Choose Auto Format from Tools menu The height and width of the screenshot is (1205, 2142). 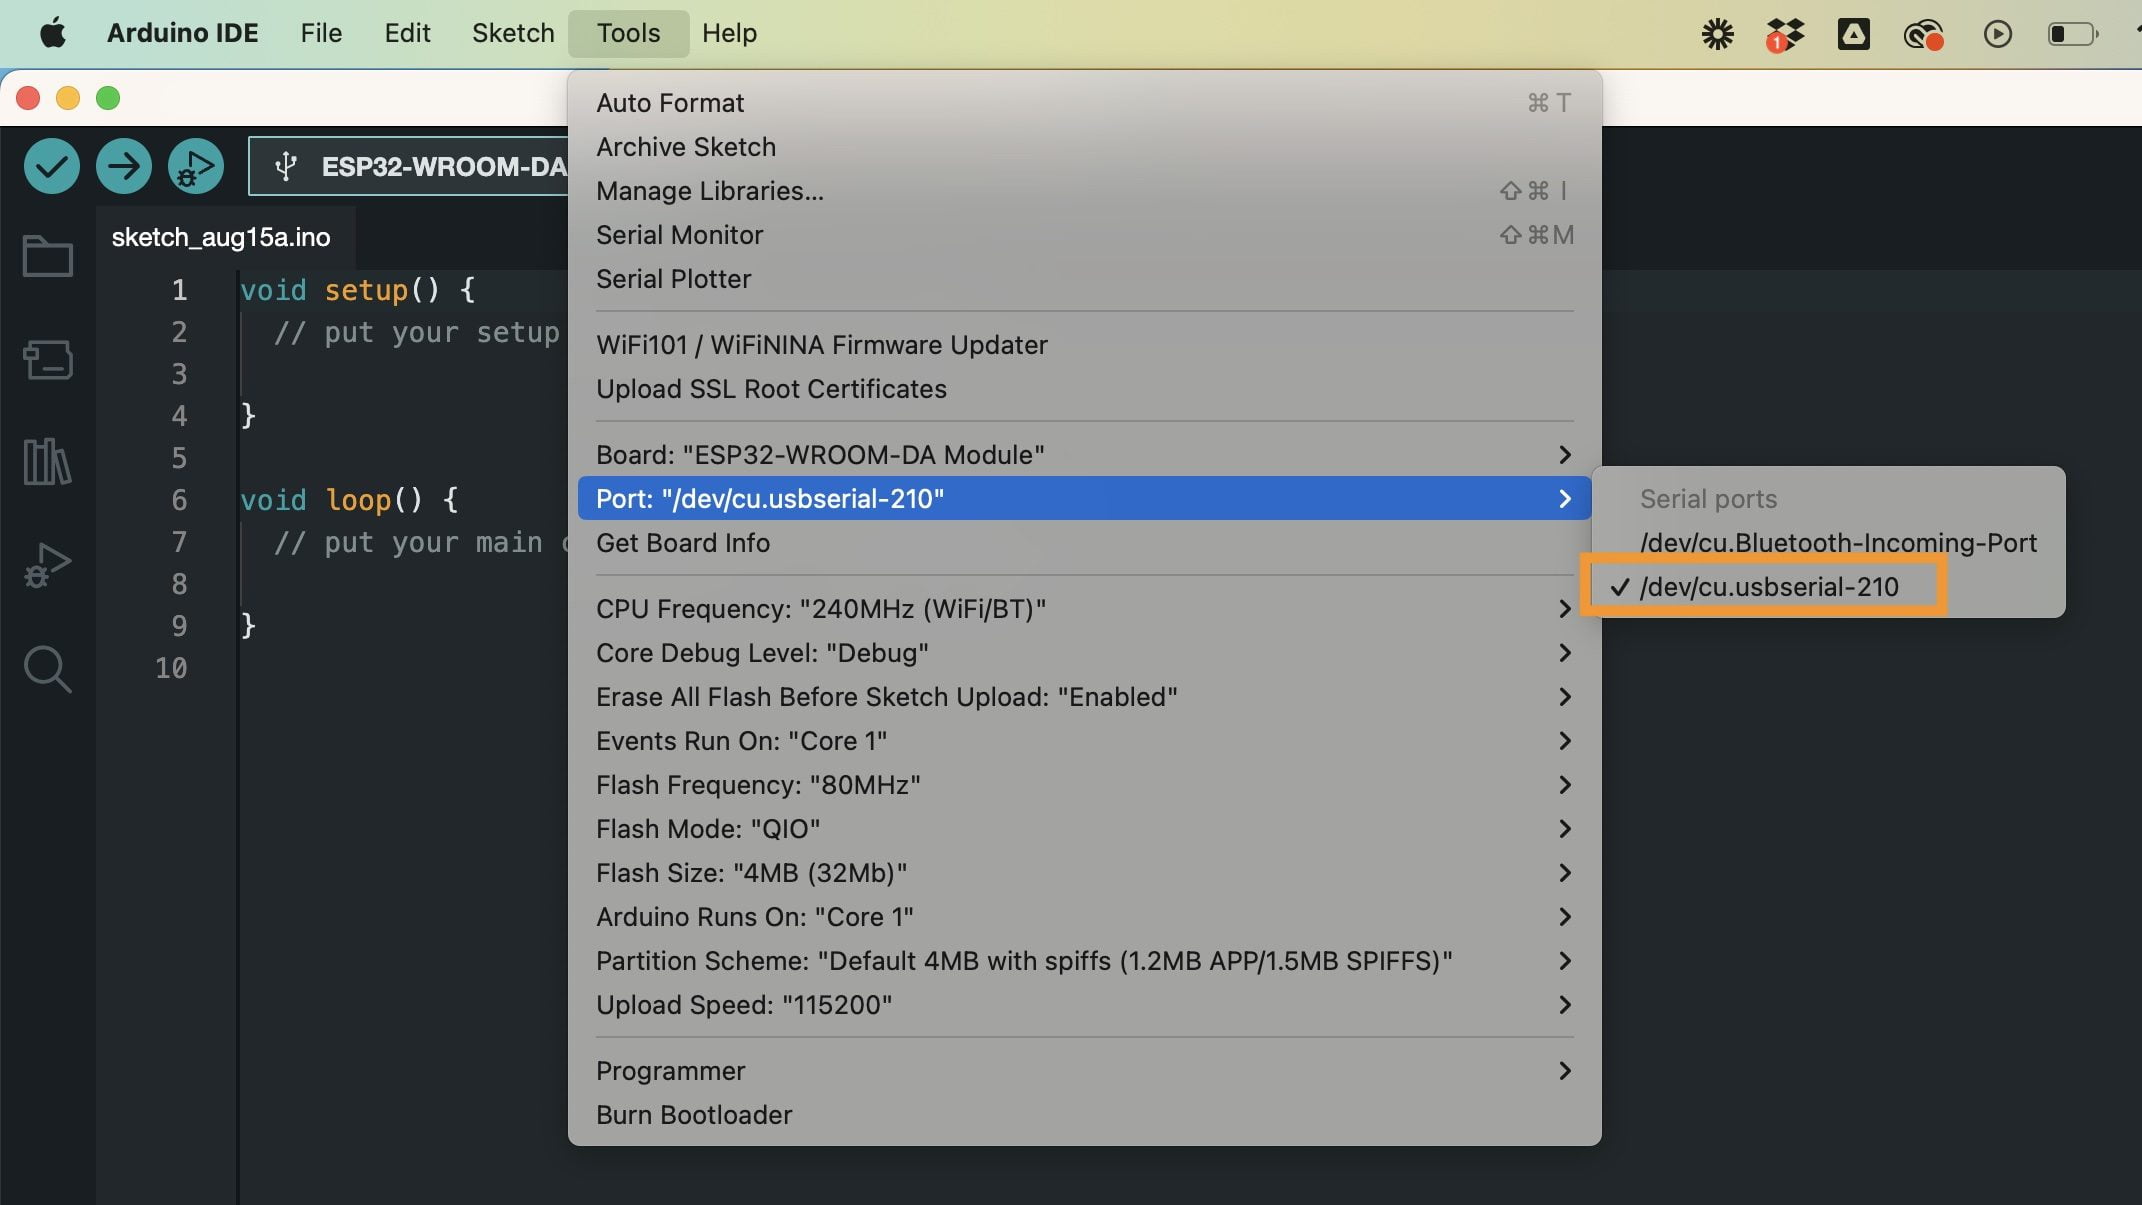[x=1084, y=103]
